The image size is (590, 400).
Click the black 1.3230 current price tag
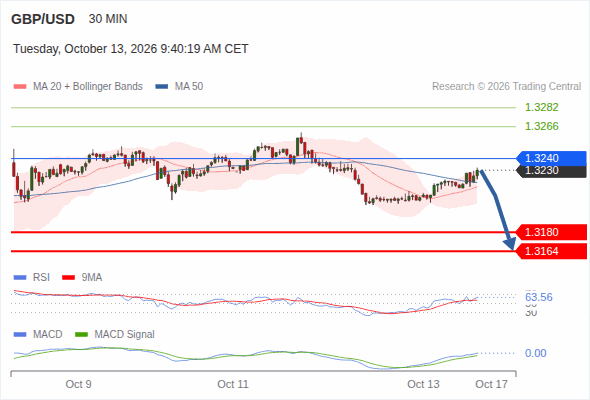[x=551, y=171]
